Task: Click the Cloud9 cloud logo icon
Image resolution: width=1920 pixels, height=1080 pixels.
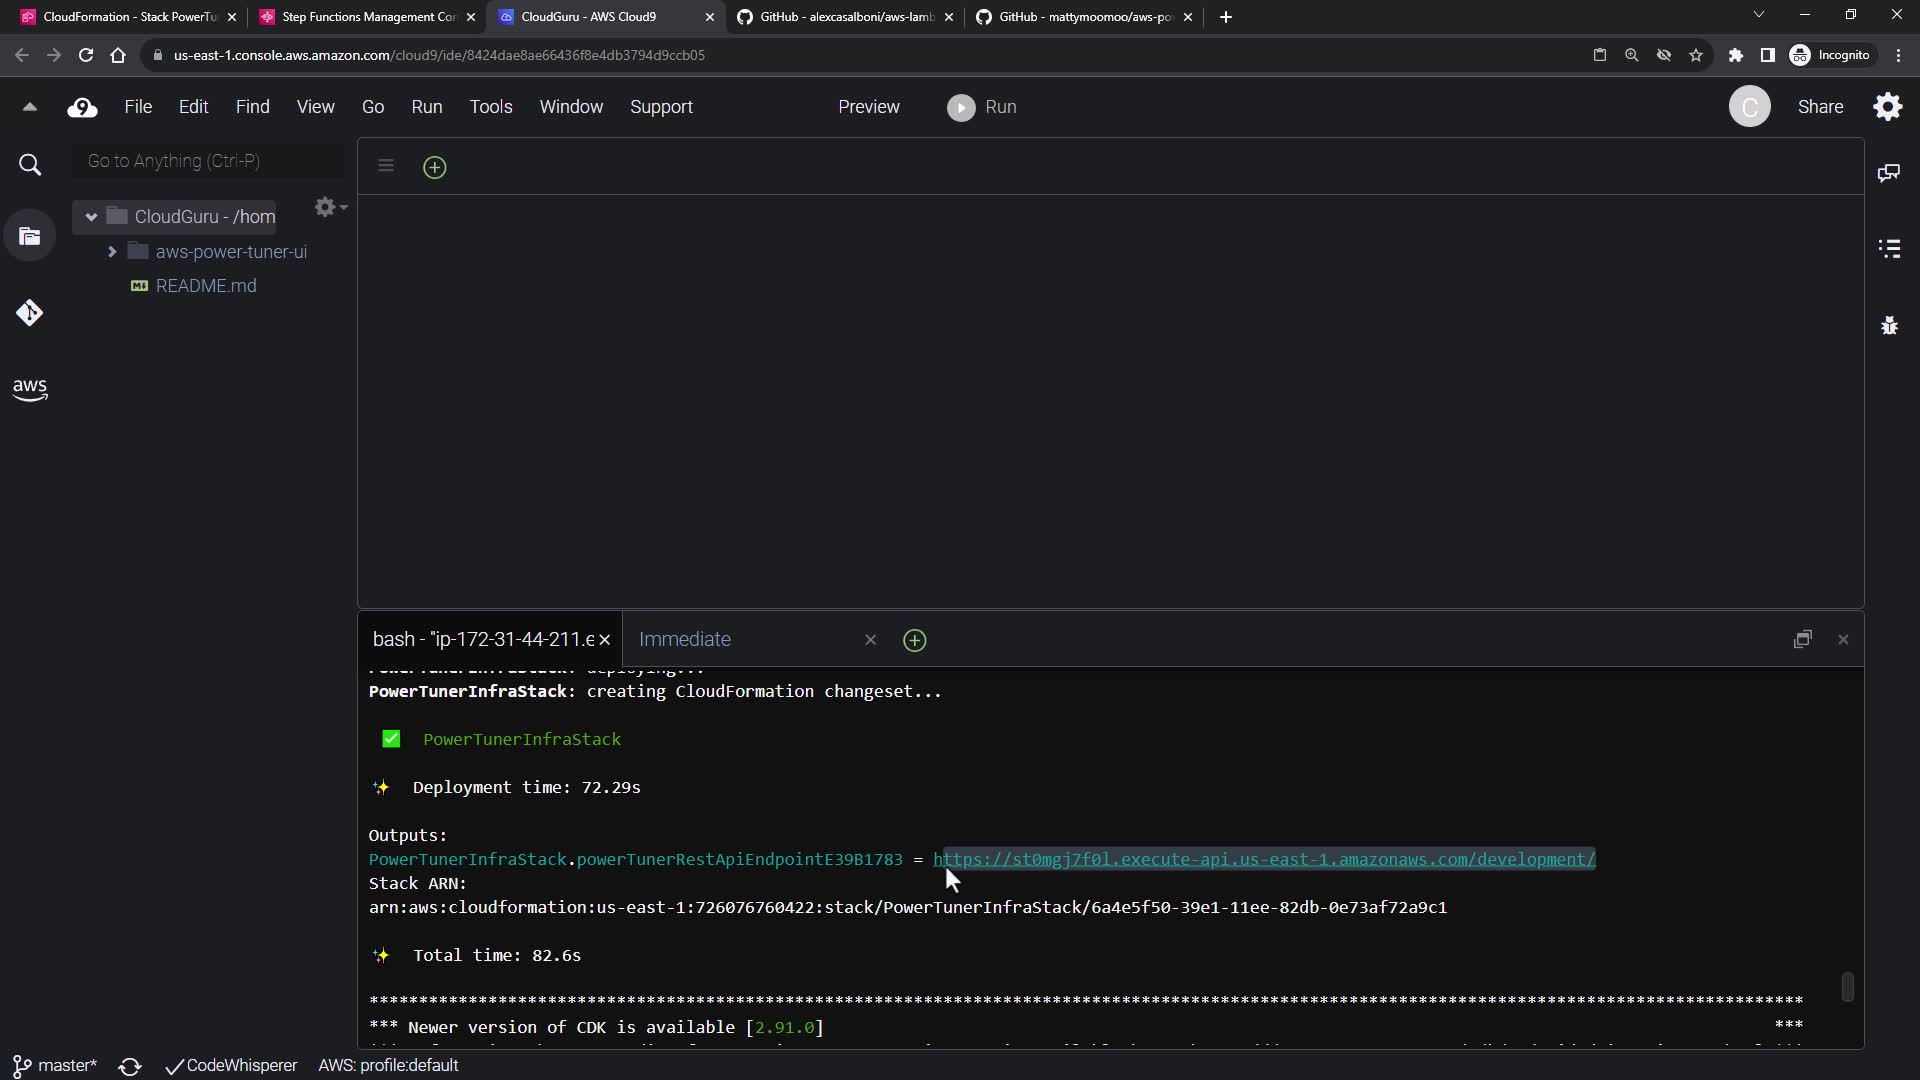Action: point(82,107)
